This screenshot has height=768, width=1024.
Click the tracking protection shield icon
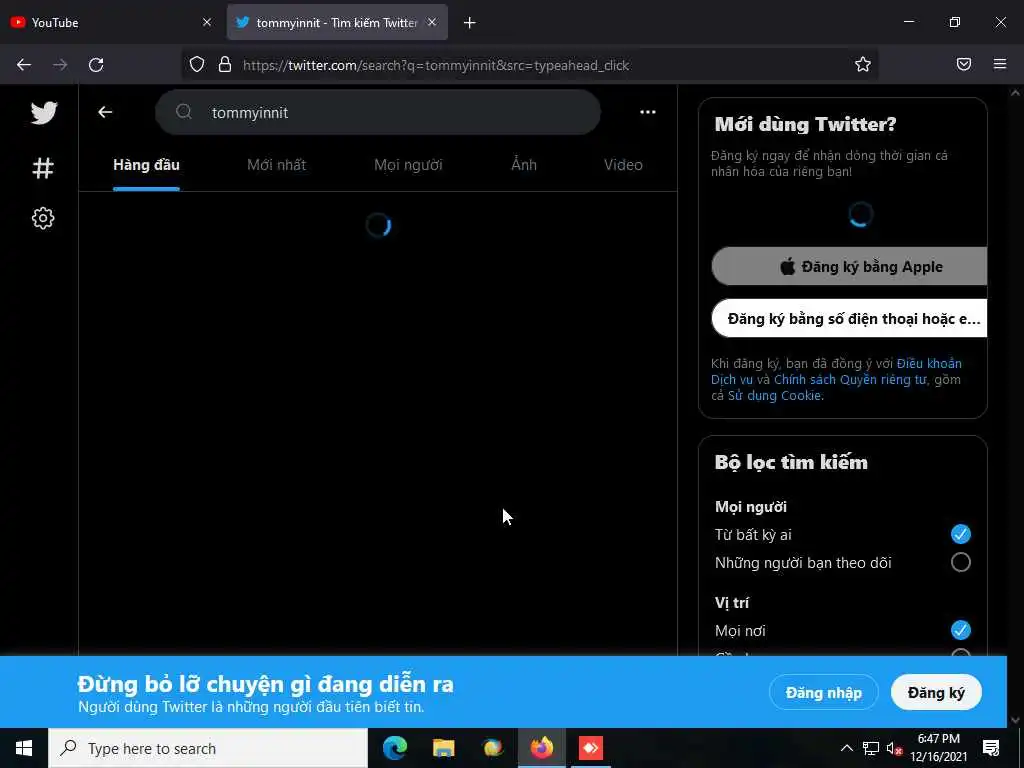(197, 65)
